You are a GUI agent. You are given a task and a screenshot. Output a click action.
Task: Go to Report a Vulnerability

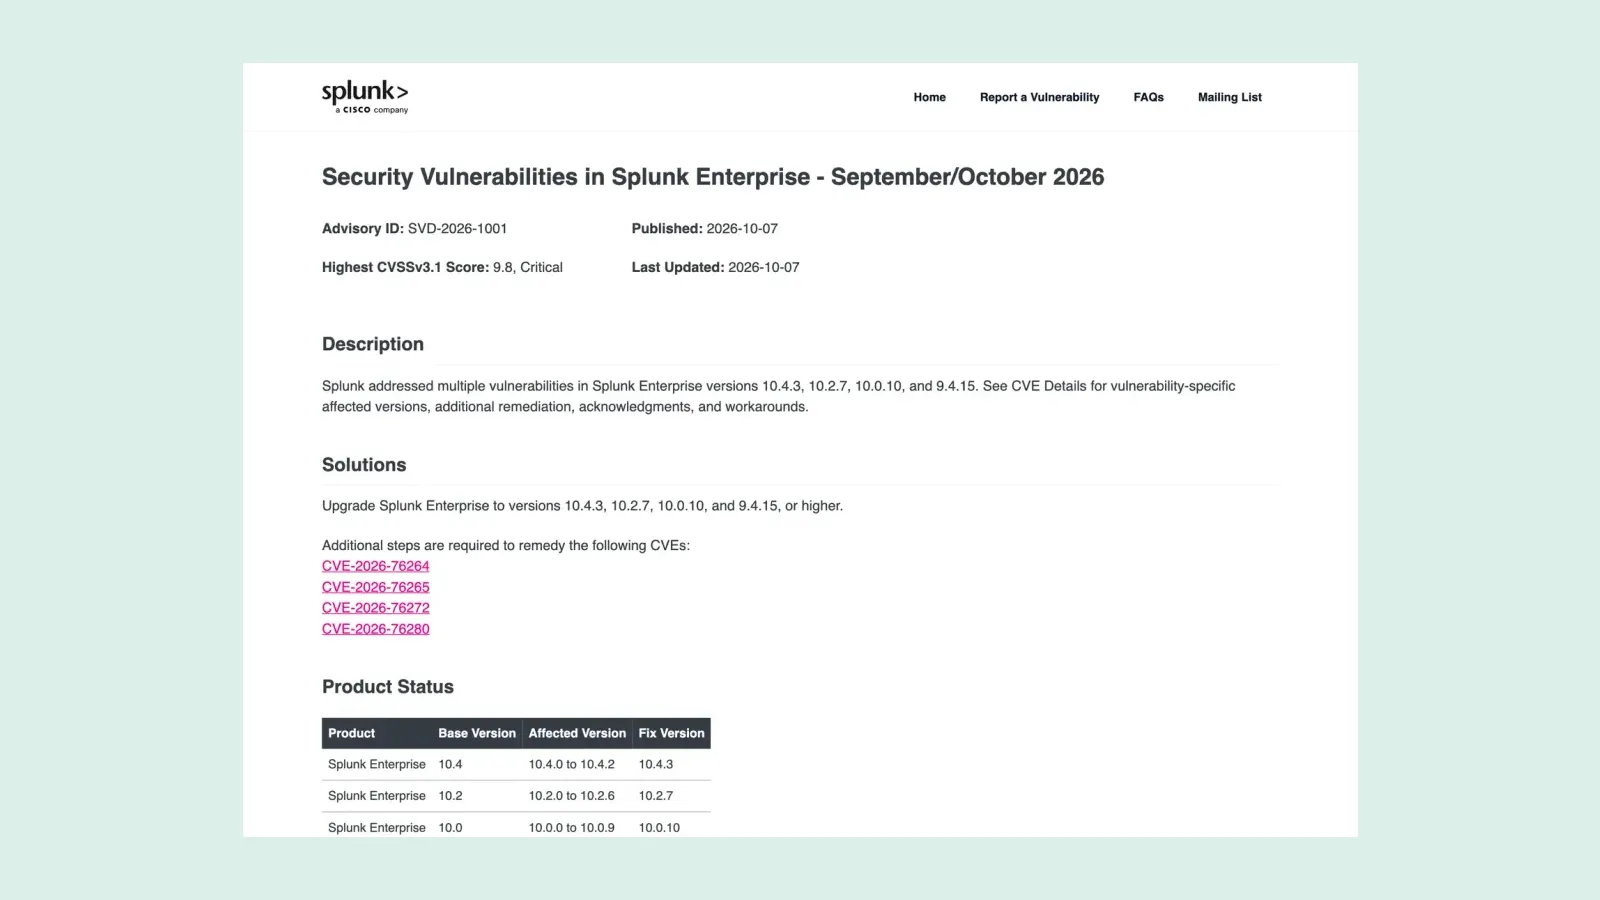pos(1039,97)
